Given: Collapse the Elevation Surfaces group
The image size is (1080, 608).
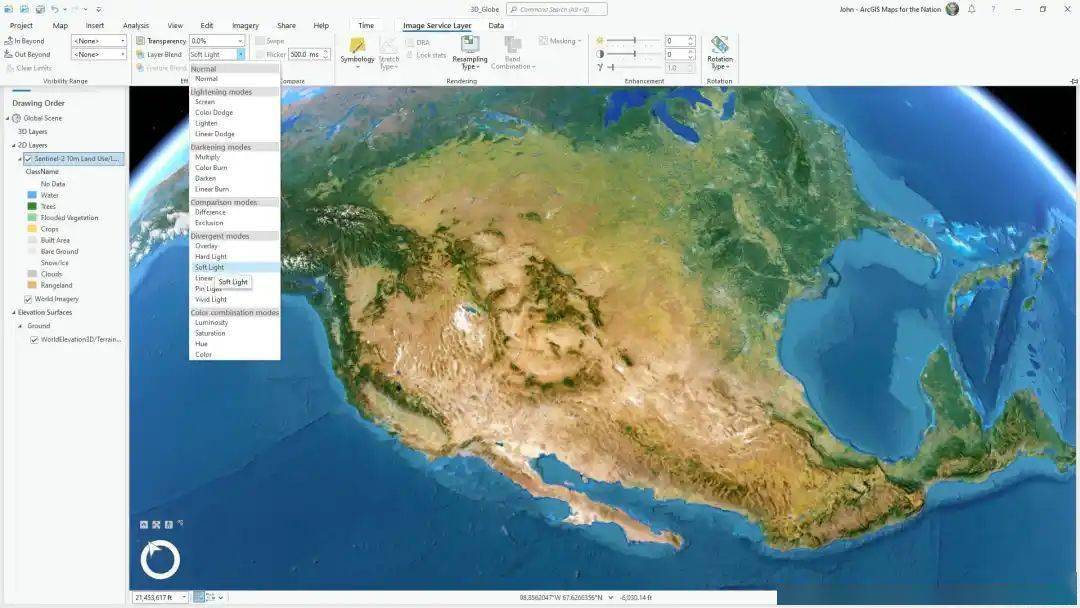Looking at the screenshot, I should coord(14,313).
